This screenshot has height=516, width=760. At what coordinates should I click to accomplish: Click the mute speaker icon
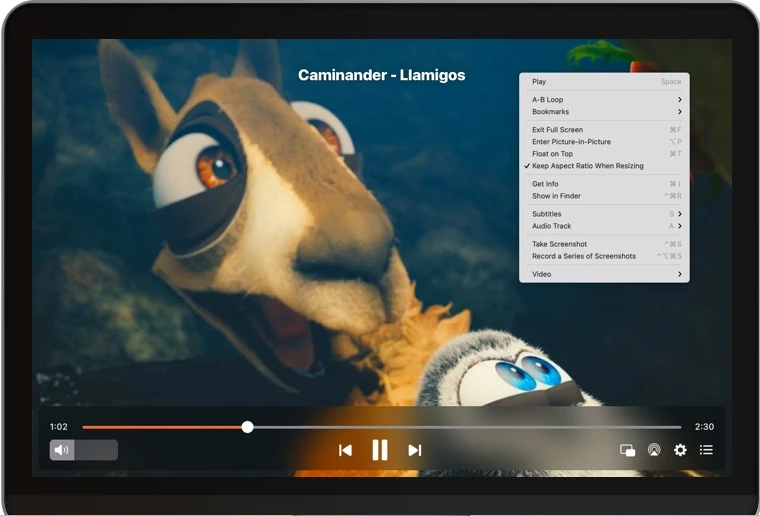coord(62,450)
